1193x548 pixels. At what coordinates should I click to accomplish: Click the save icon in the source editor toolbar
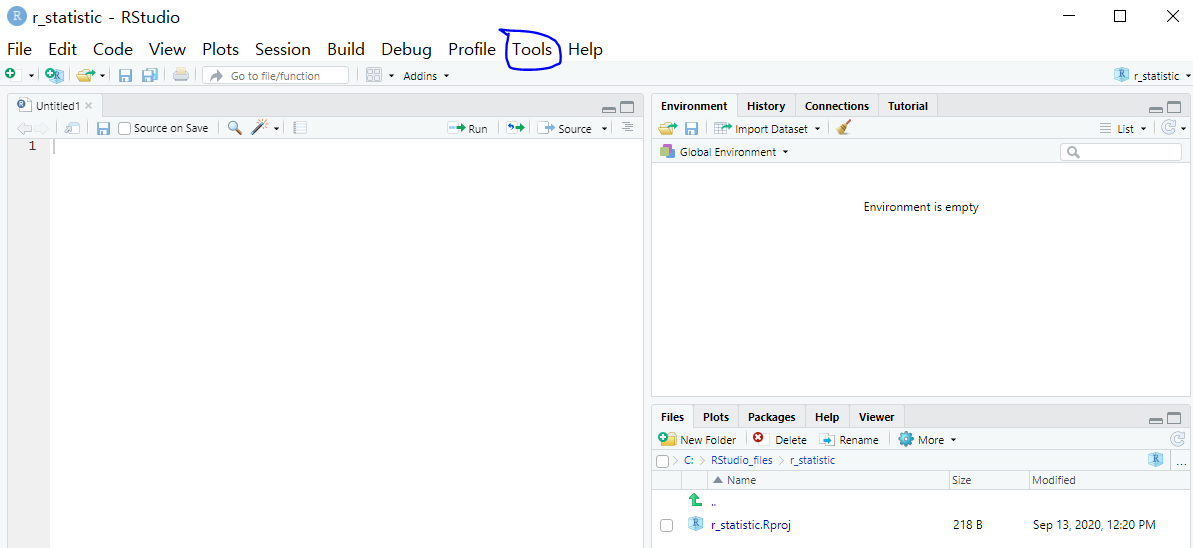point(103,128)
